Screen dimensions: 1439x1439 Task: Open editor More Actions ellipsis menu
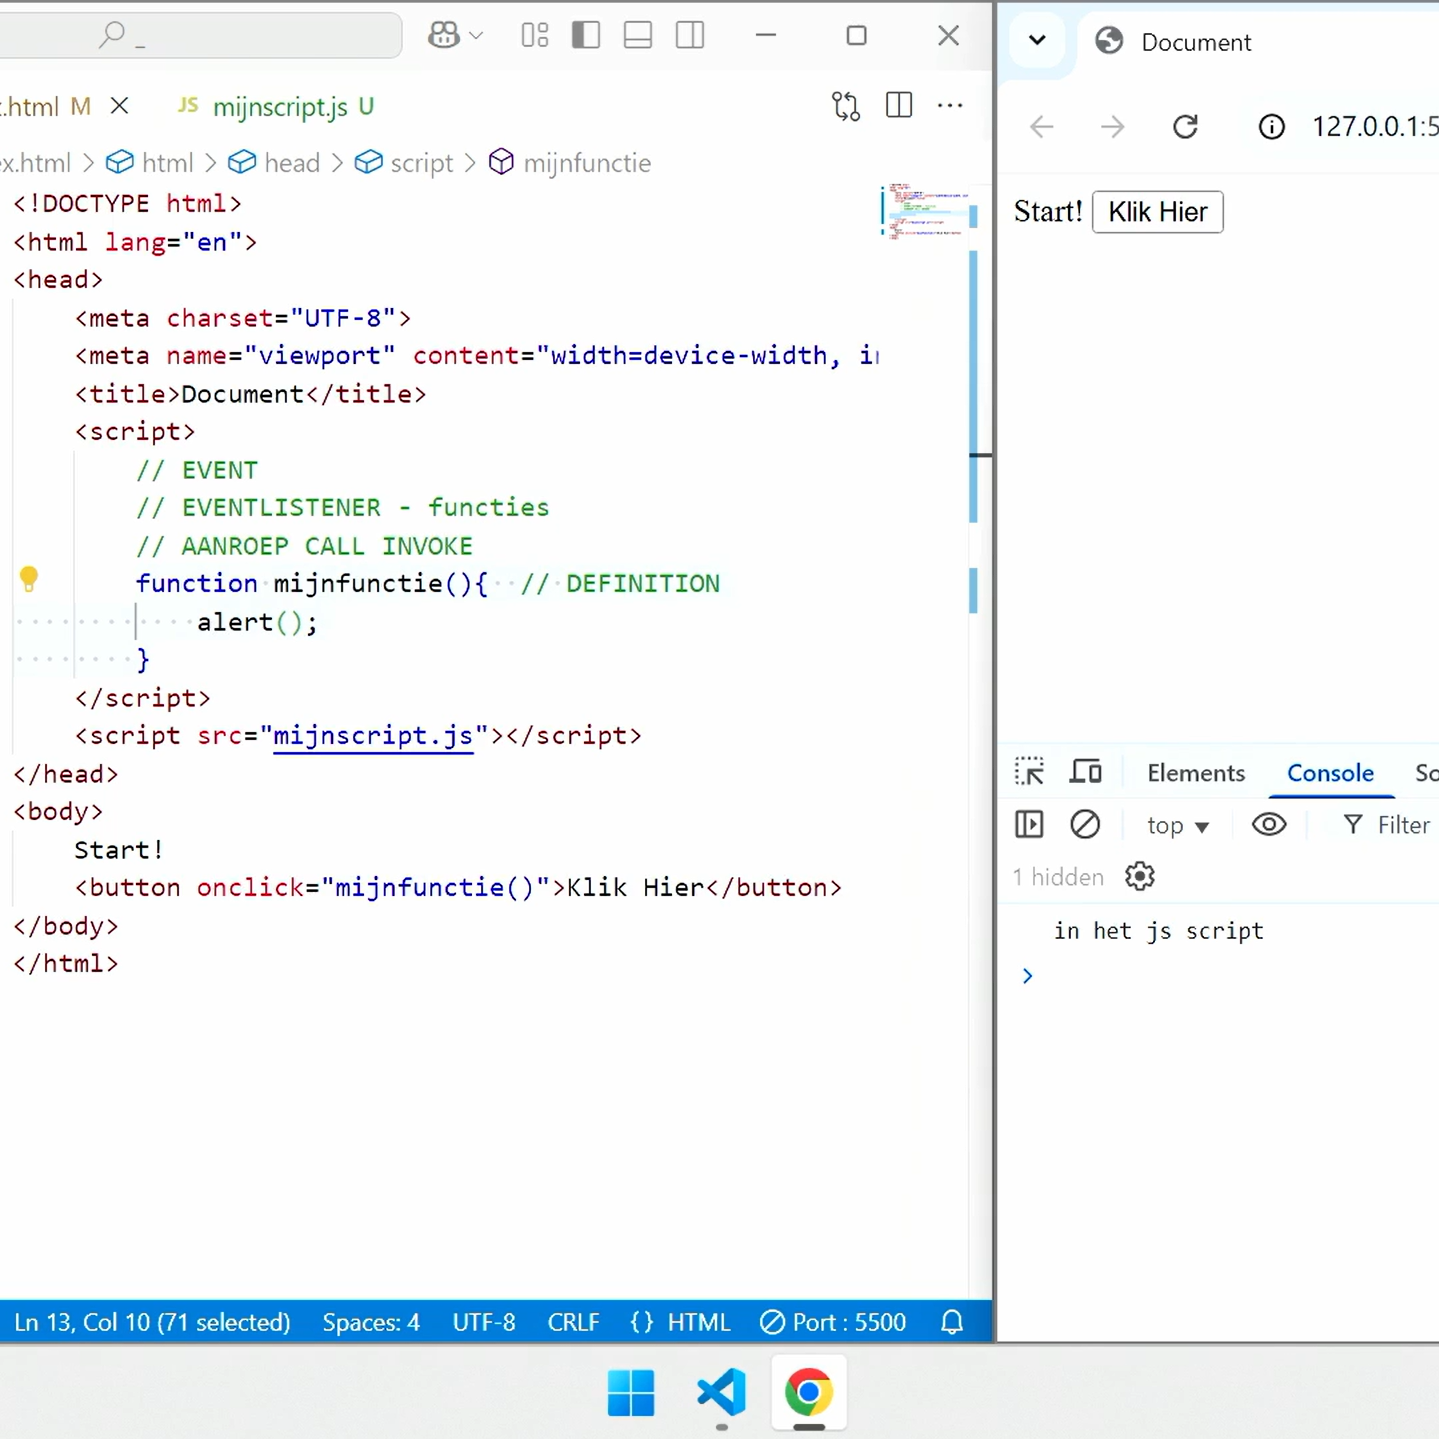(x=950, y=106)
